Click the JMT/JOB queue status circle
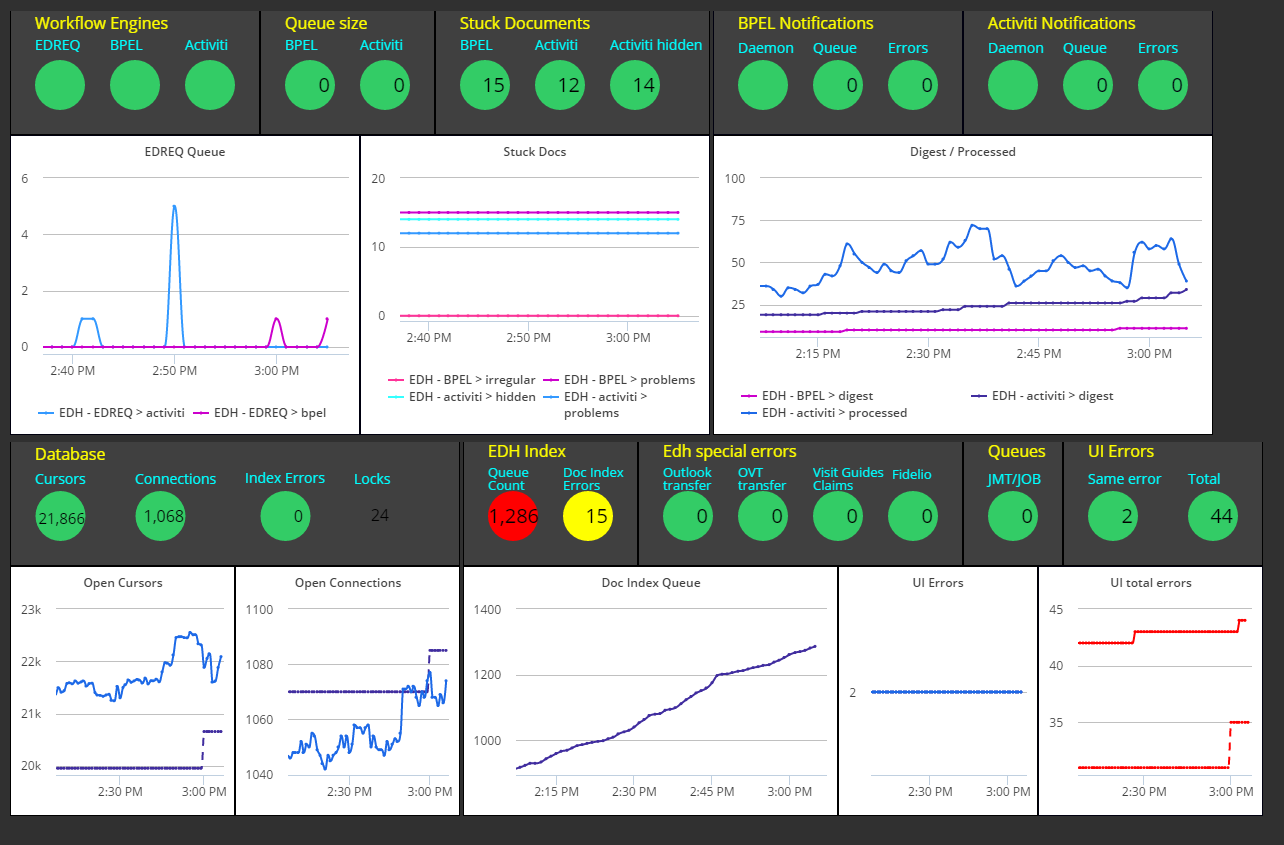 (x=1013, y=516)
